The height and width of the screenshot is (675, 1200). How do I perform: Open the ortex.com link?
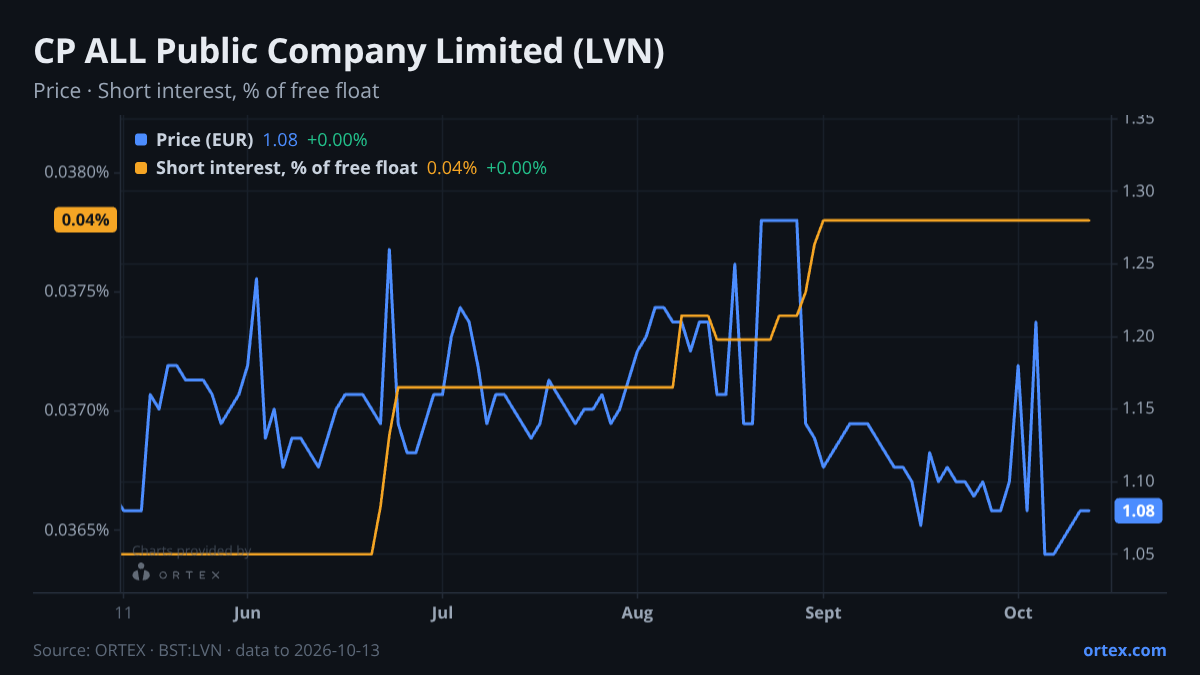tap(1124, 650)
